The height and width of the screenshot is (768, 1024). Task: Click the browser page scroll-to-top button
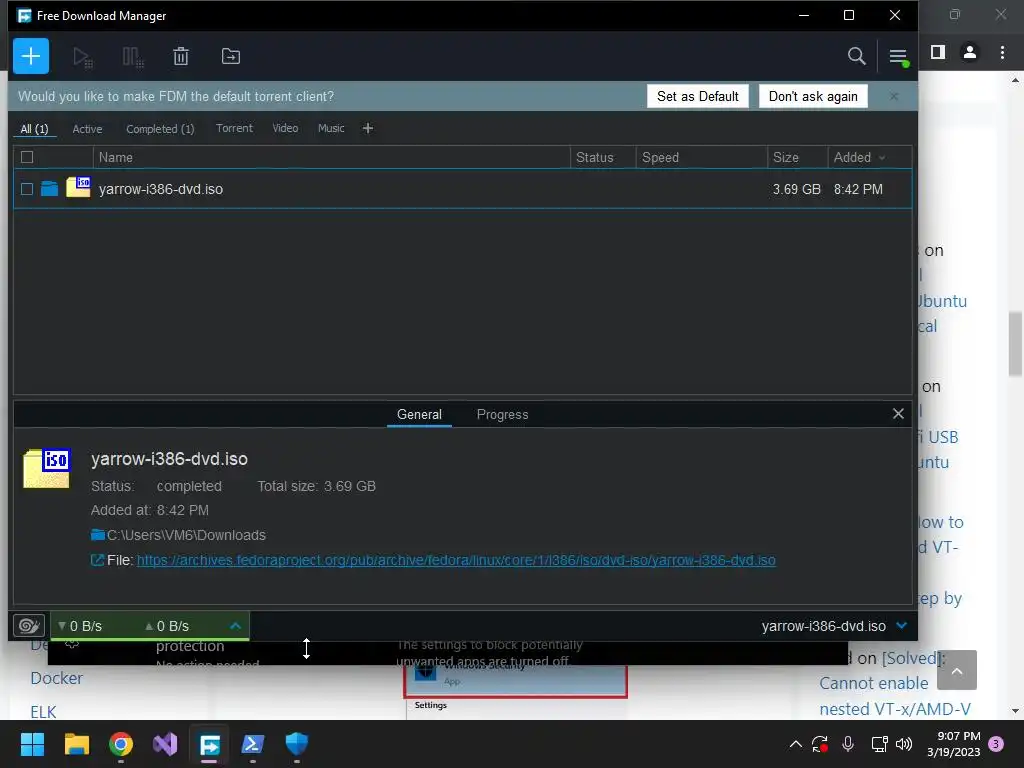(957, 670)
